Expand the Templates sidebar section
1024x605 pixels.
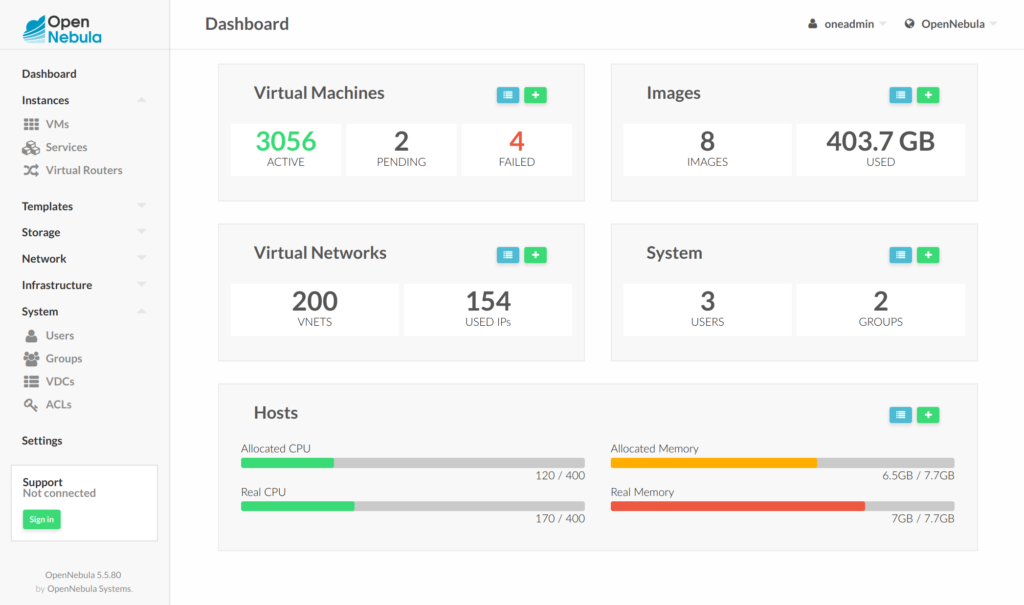click(x=141, y=206)
